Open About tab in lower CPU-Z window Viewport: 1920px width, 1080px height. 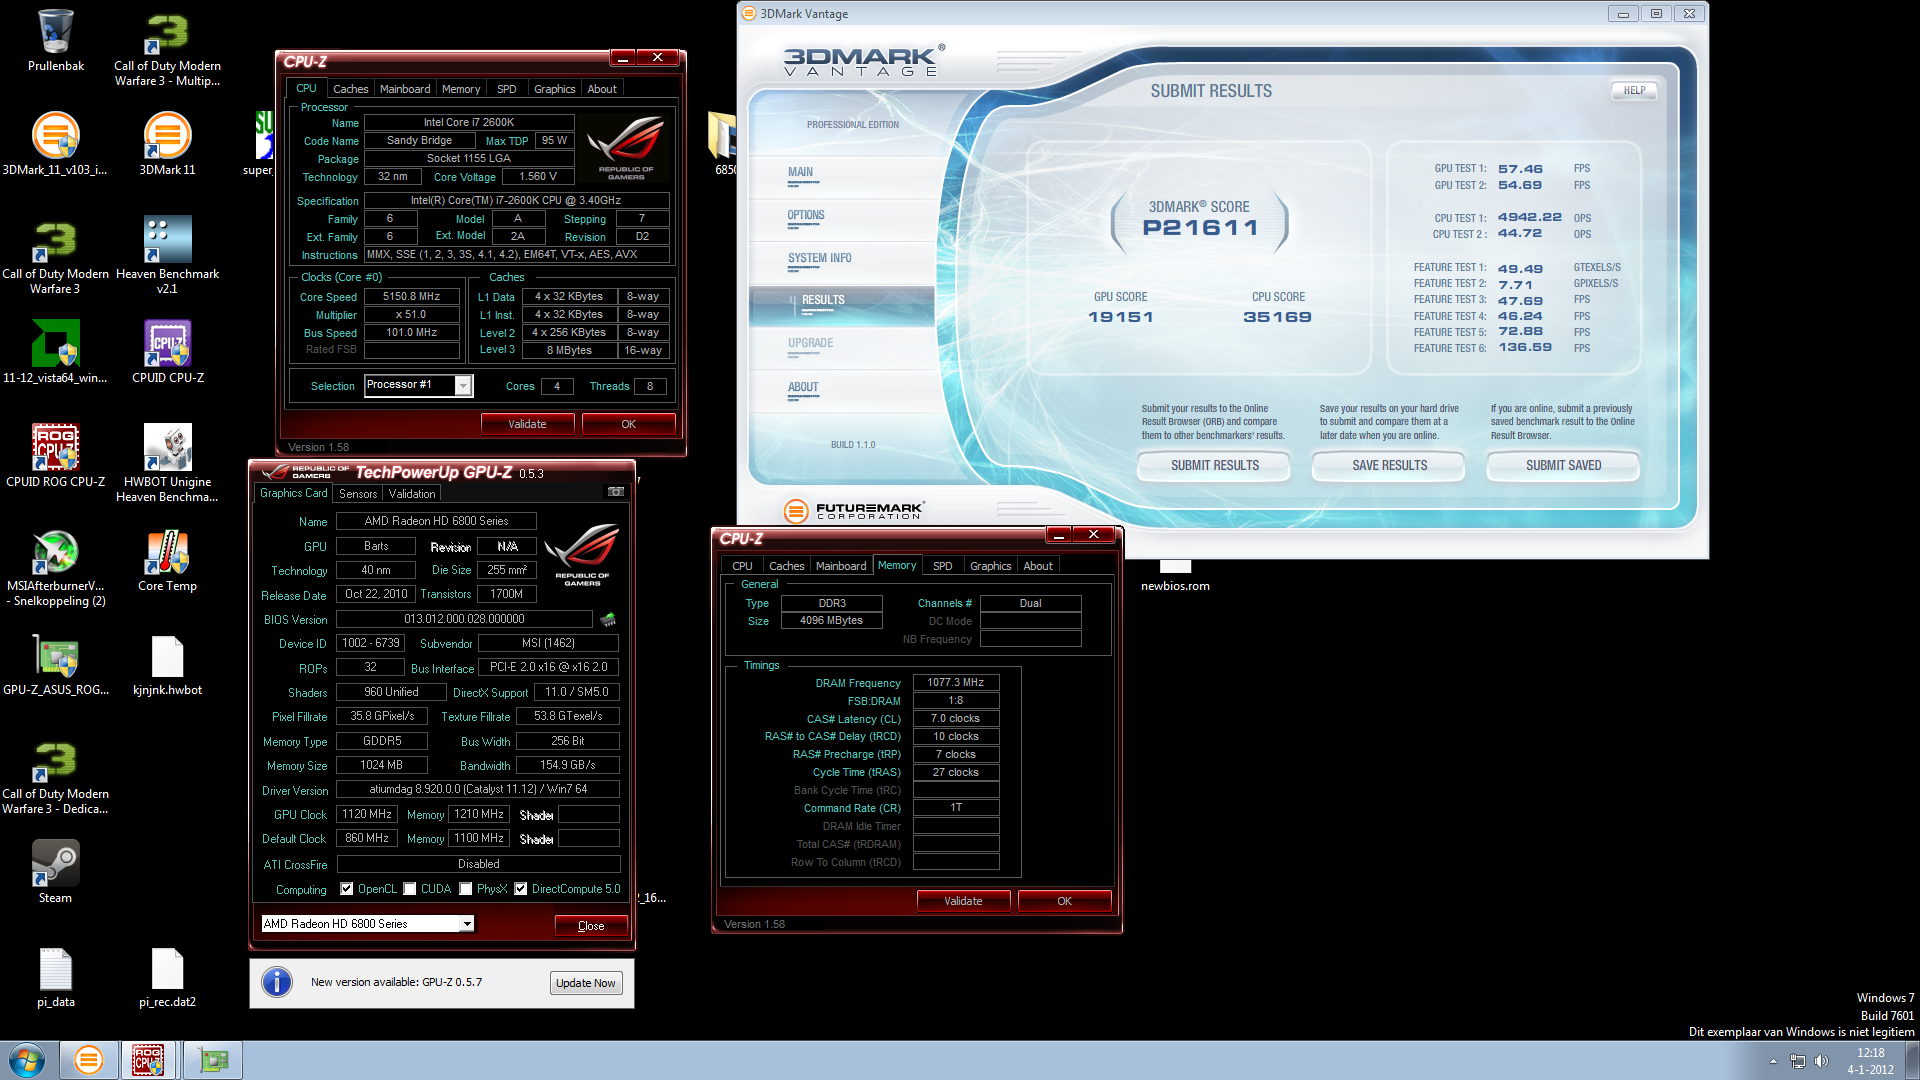[x=1038, y=566]
